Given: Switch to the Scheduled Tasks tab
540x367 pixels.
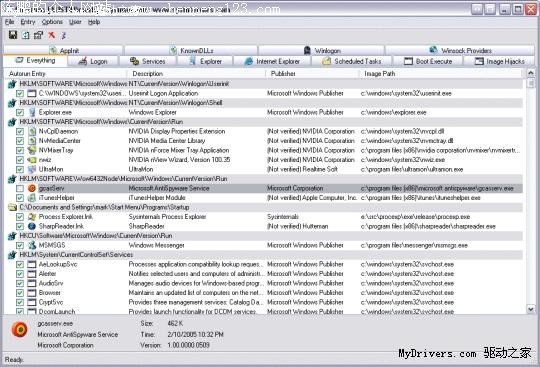Looking at the screenshot, I should [x=352, y=61].
